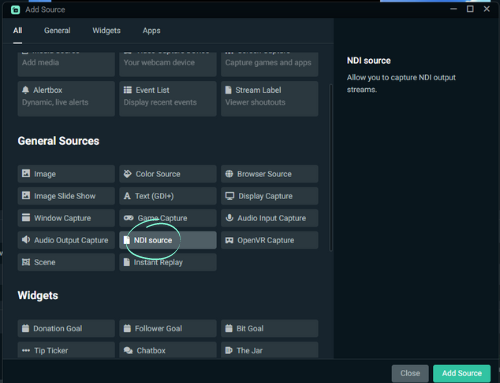Switch to the General tab
Image resolution: width=500 pixels, height=383 pixels.
pyautogui.click(x=57, y=30)
